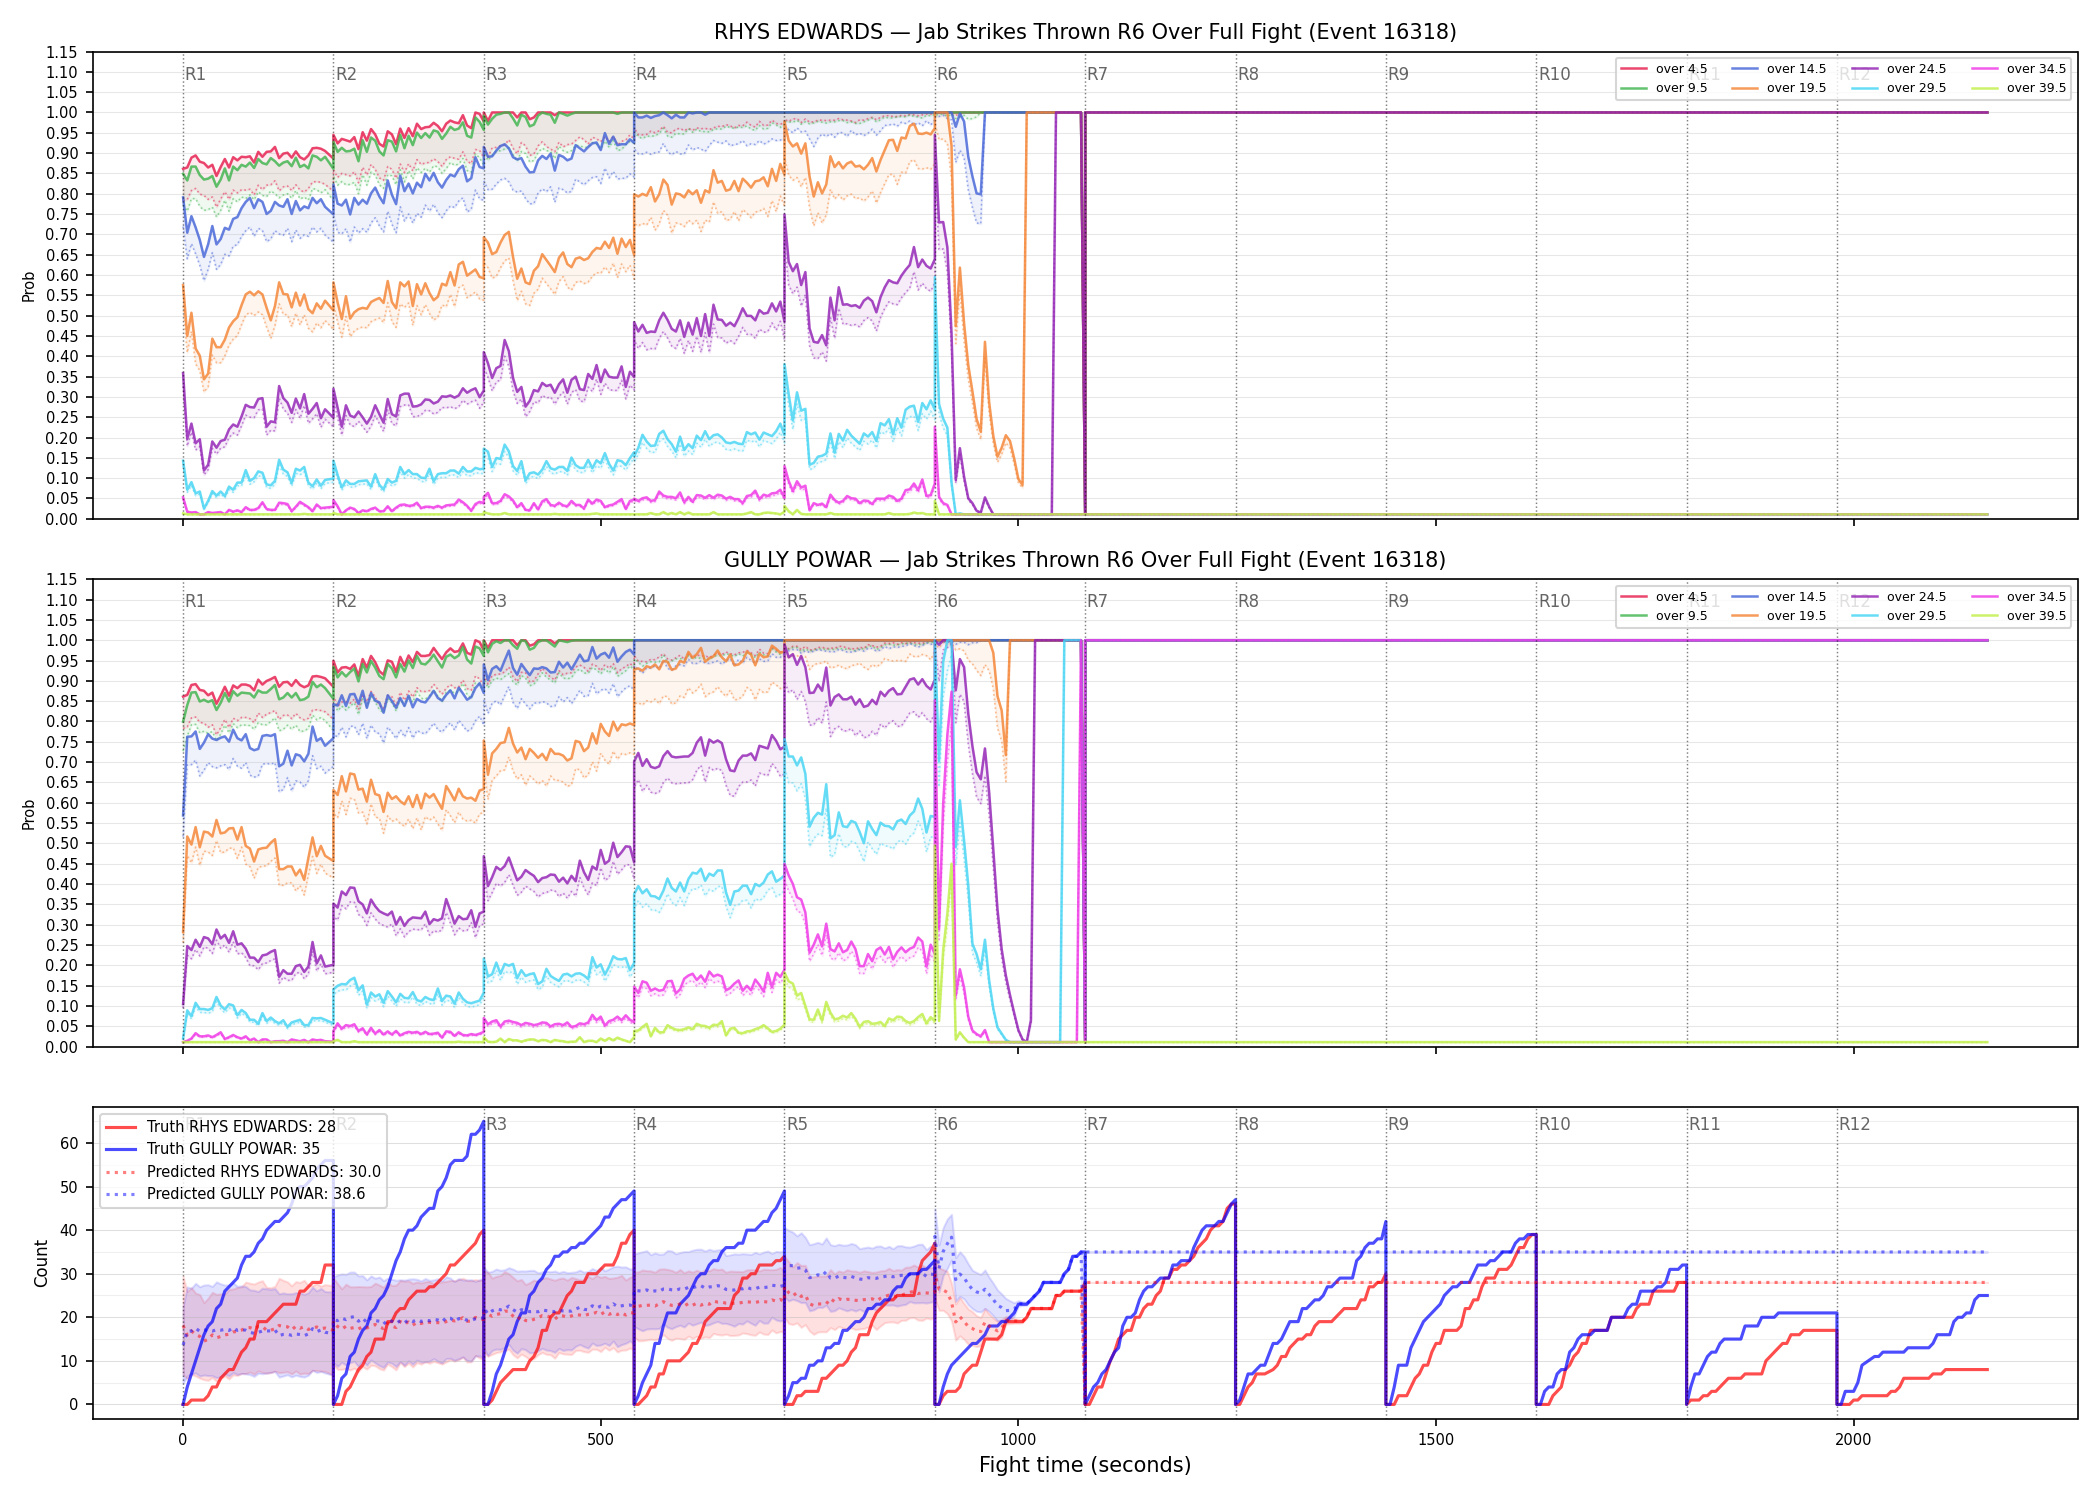This screenshot has height=1500, width=2100.
Task: Click the 1000 tick label on the x-axis
Action: 1018,1440
